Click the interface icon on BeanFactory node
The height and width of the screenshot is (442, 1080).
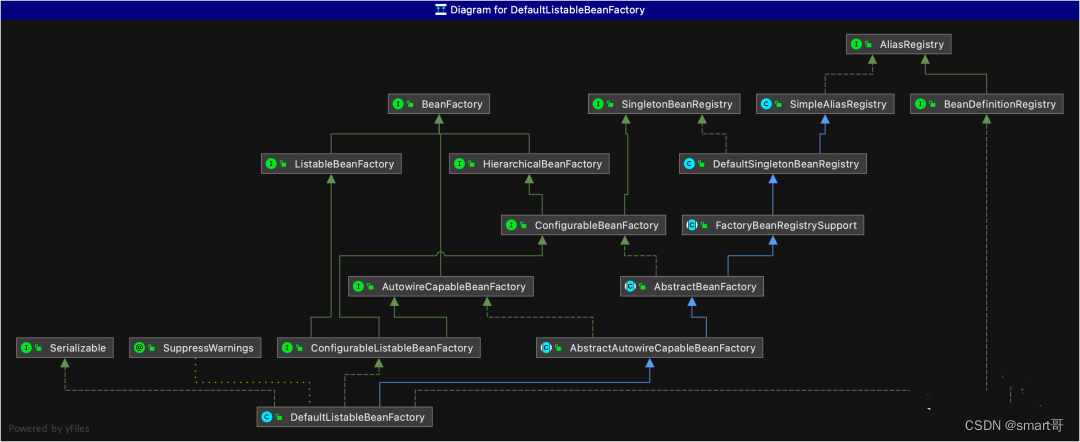398,105
